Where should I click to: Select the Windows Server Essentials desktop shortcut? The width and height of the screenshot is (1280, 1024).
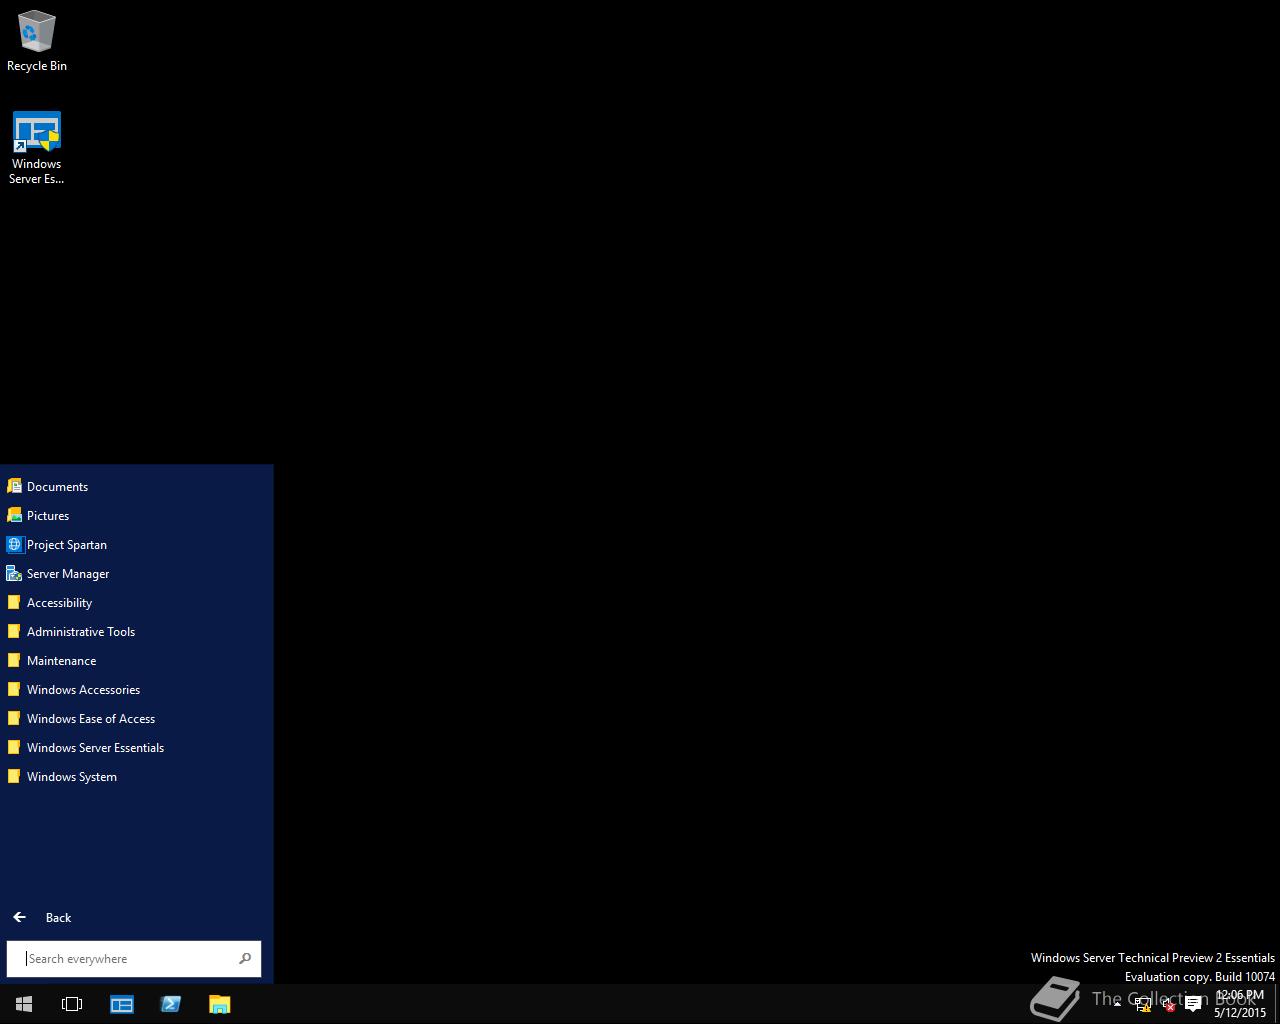click(37, 148)
